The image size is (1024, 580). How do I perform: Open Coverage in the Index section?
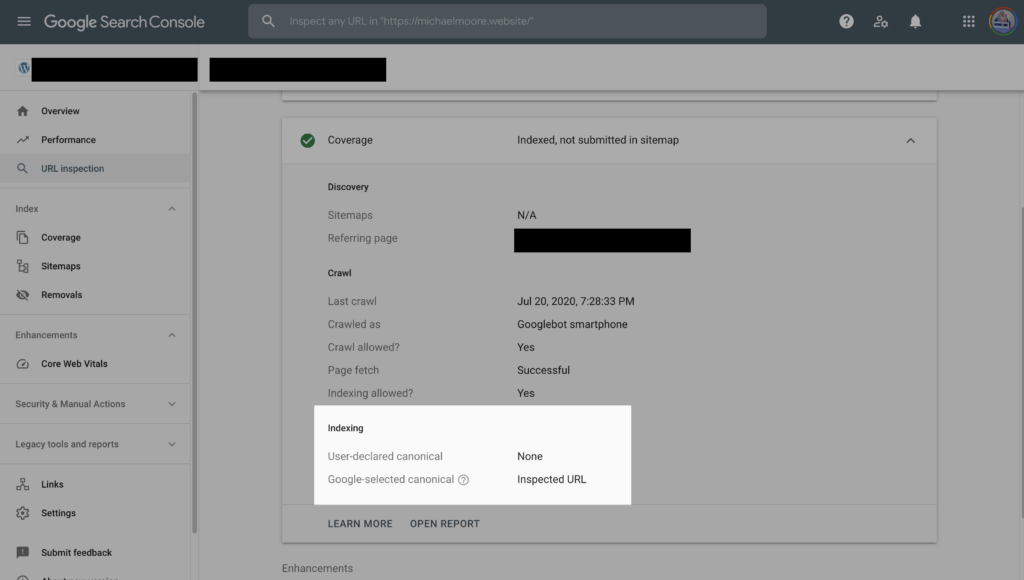[x=95, y=238]
